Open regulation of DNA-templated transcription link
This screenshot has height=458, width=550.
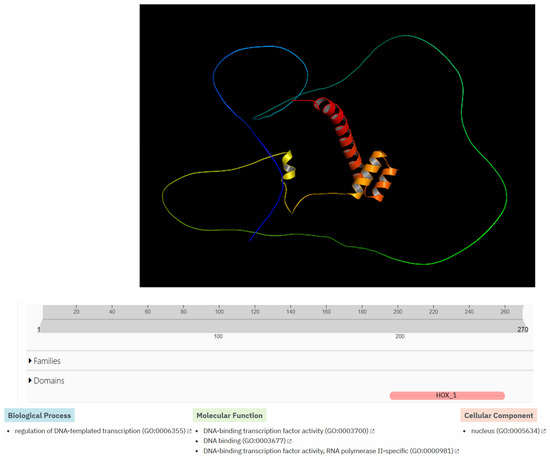[100, 431]
